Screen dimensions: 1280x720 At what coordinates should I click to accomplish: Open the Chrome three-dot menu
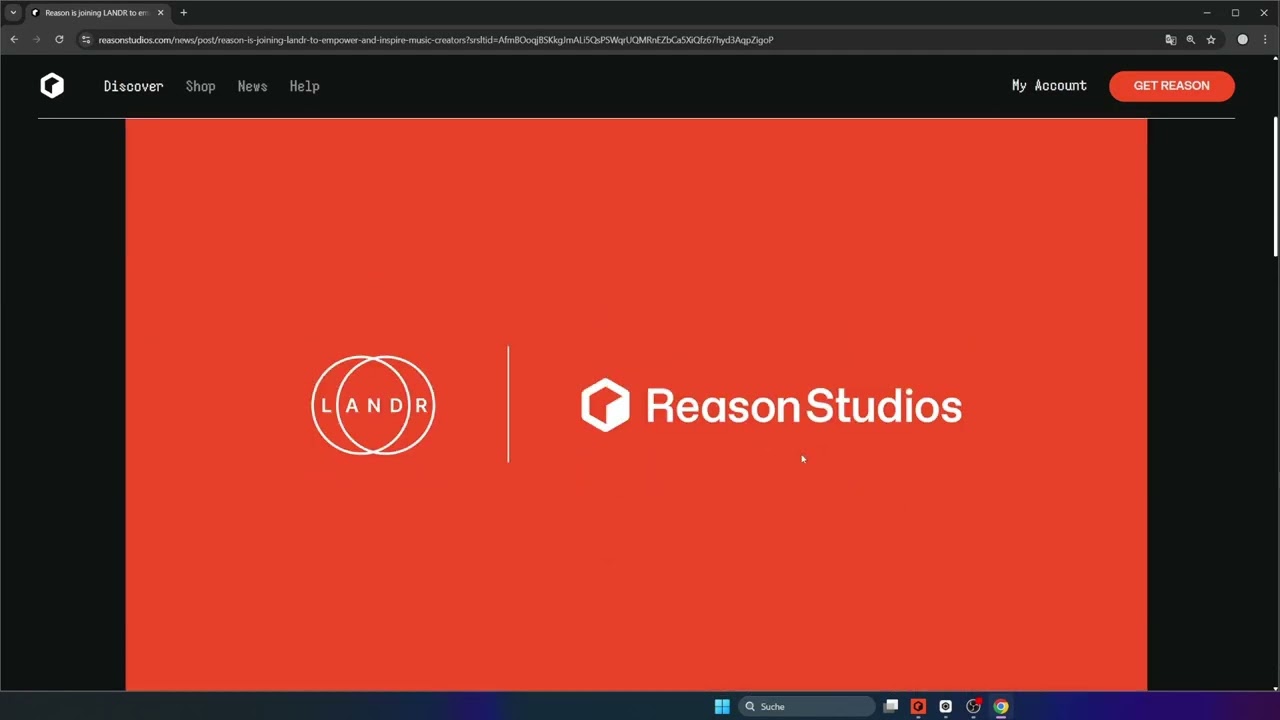(1265, 40)
